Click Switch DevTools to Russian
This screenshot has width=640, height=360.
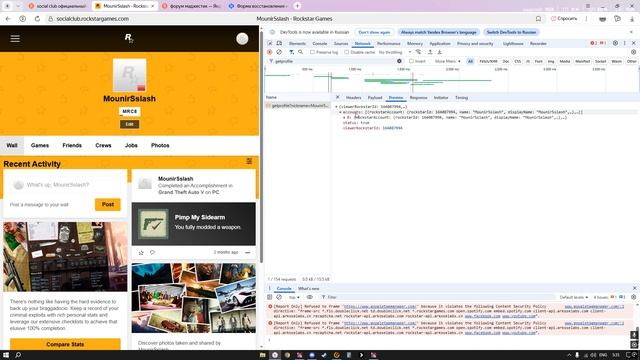[x=511, y=32]
